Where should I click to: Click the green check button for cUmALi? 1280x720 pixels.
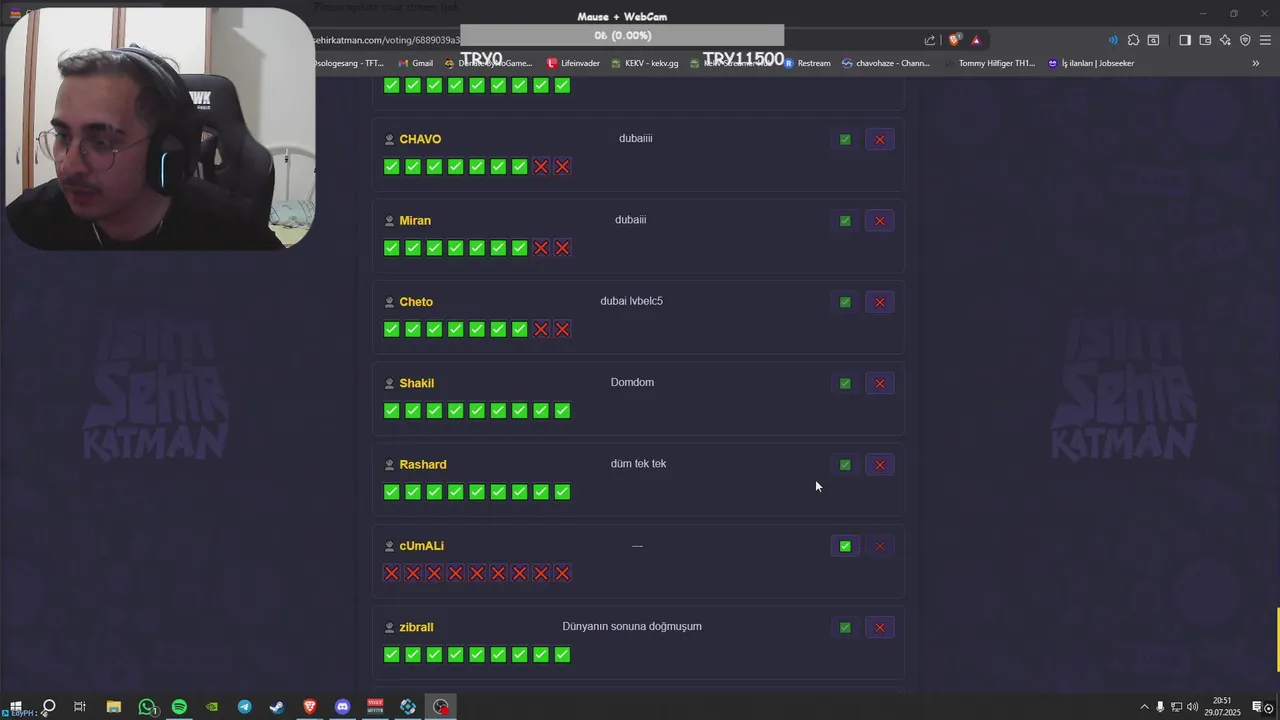coord(845,546)
